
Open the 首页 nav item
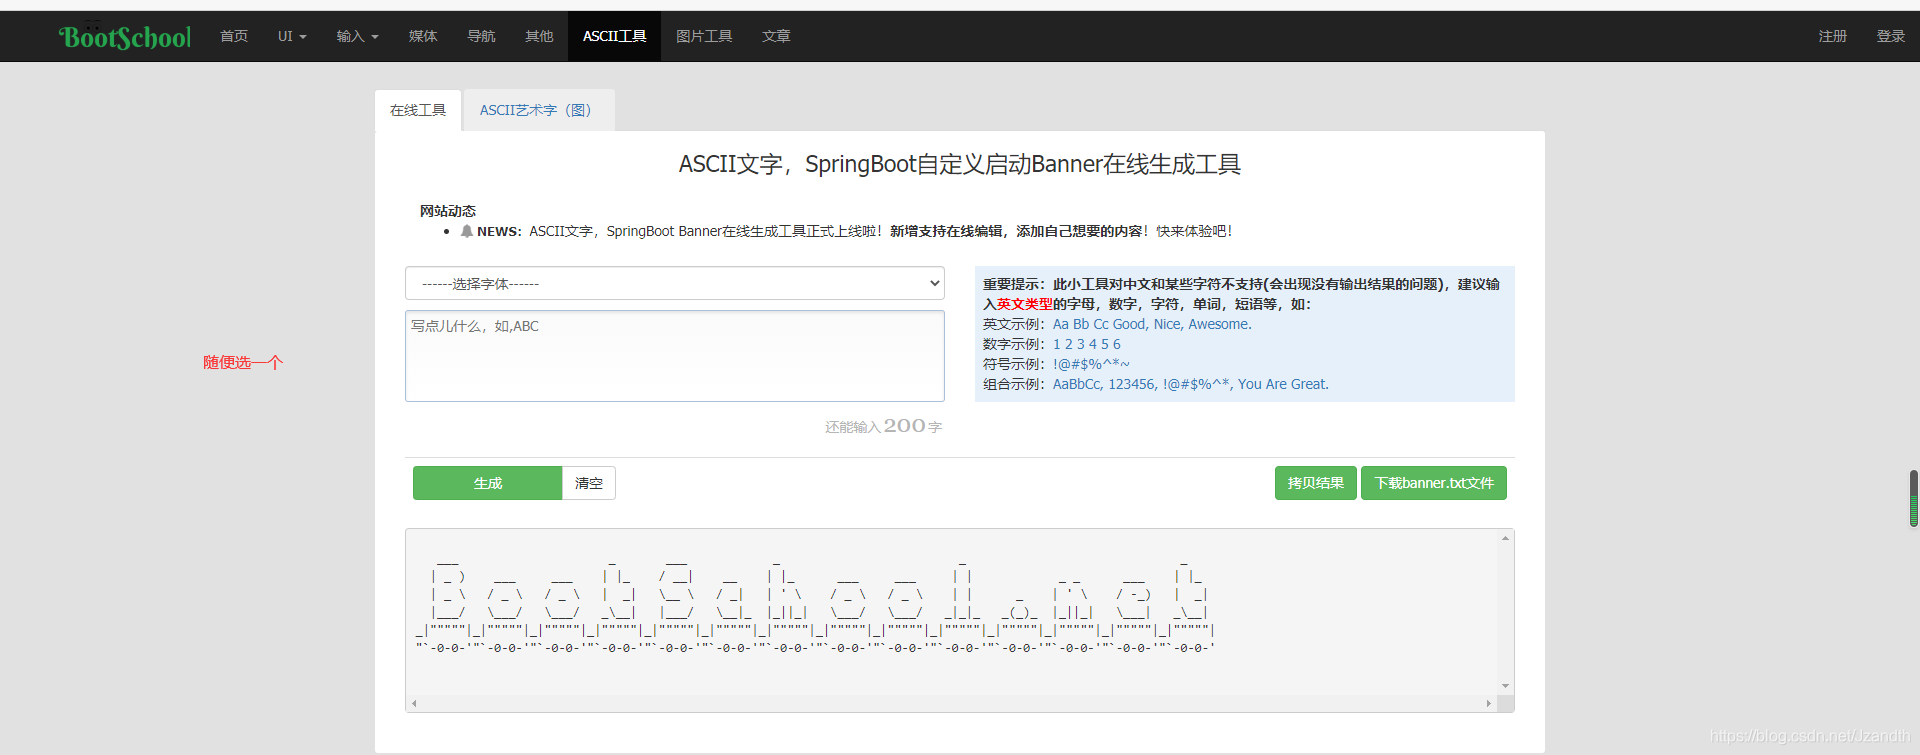pyautogui.click(x=234, y=36)
